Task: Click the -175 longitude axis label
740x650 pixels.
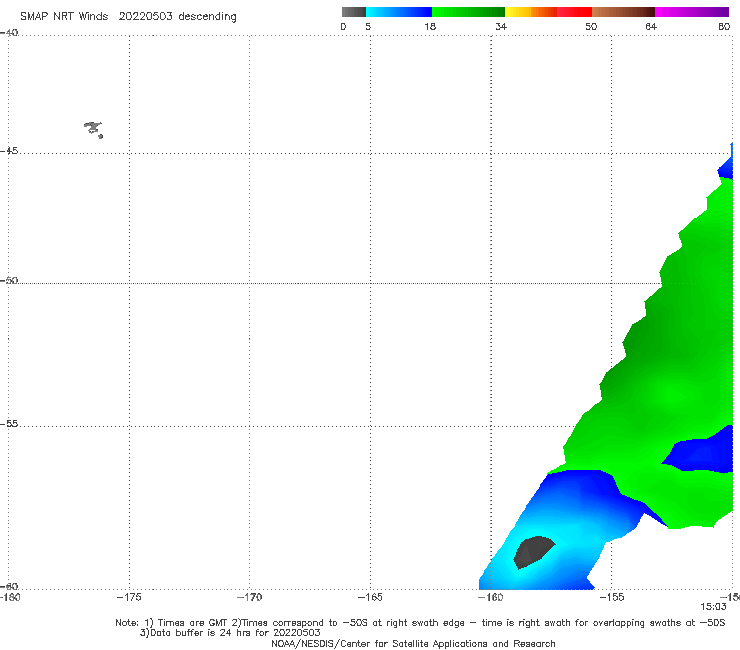Action: coord(129,597)
